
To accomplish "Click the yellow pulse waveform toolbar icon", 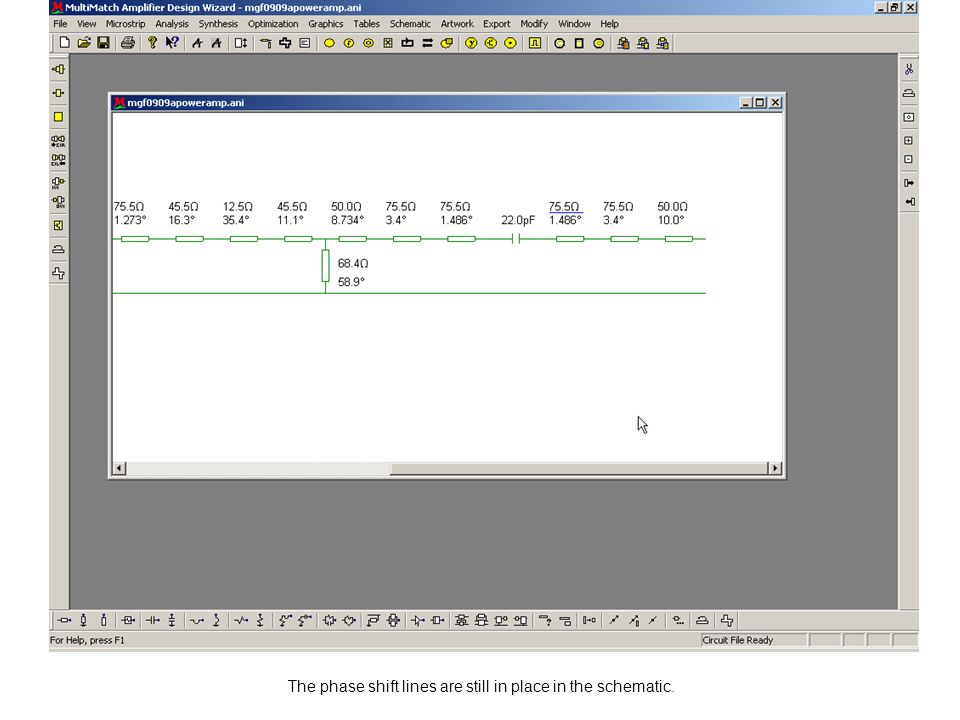I will pos(534,43).
